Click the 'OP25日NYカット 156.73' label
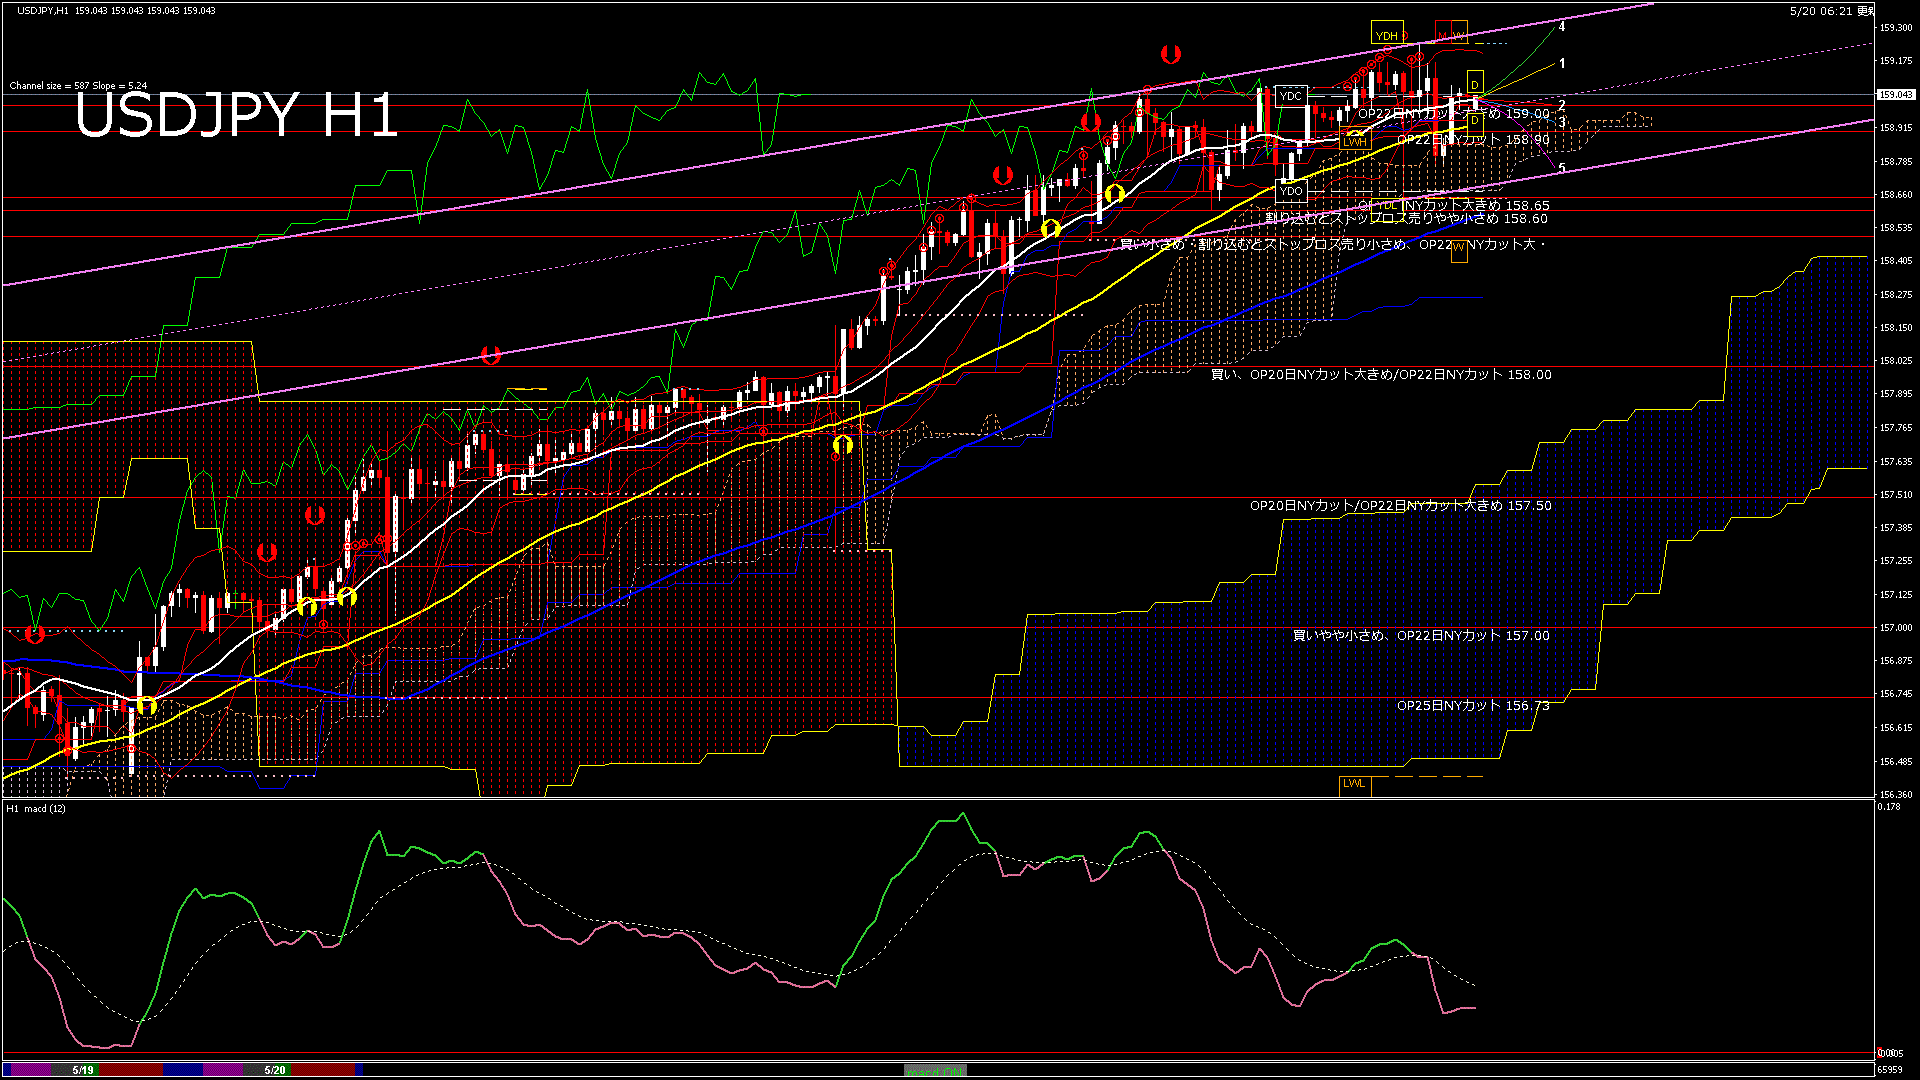The image size is (1920, 1080). tap(1473, 705)
